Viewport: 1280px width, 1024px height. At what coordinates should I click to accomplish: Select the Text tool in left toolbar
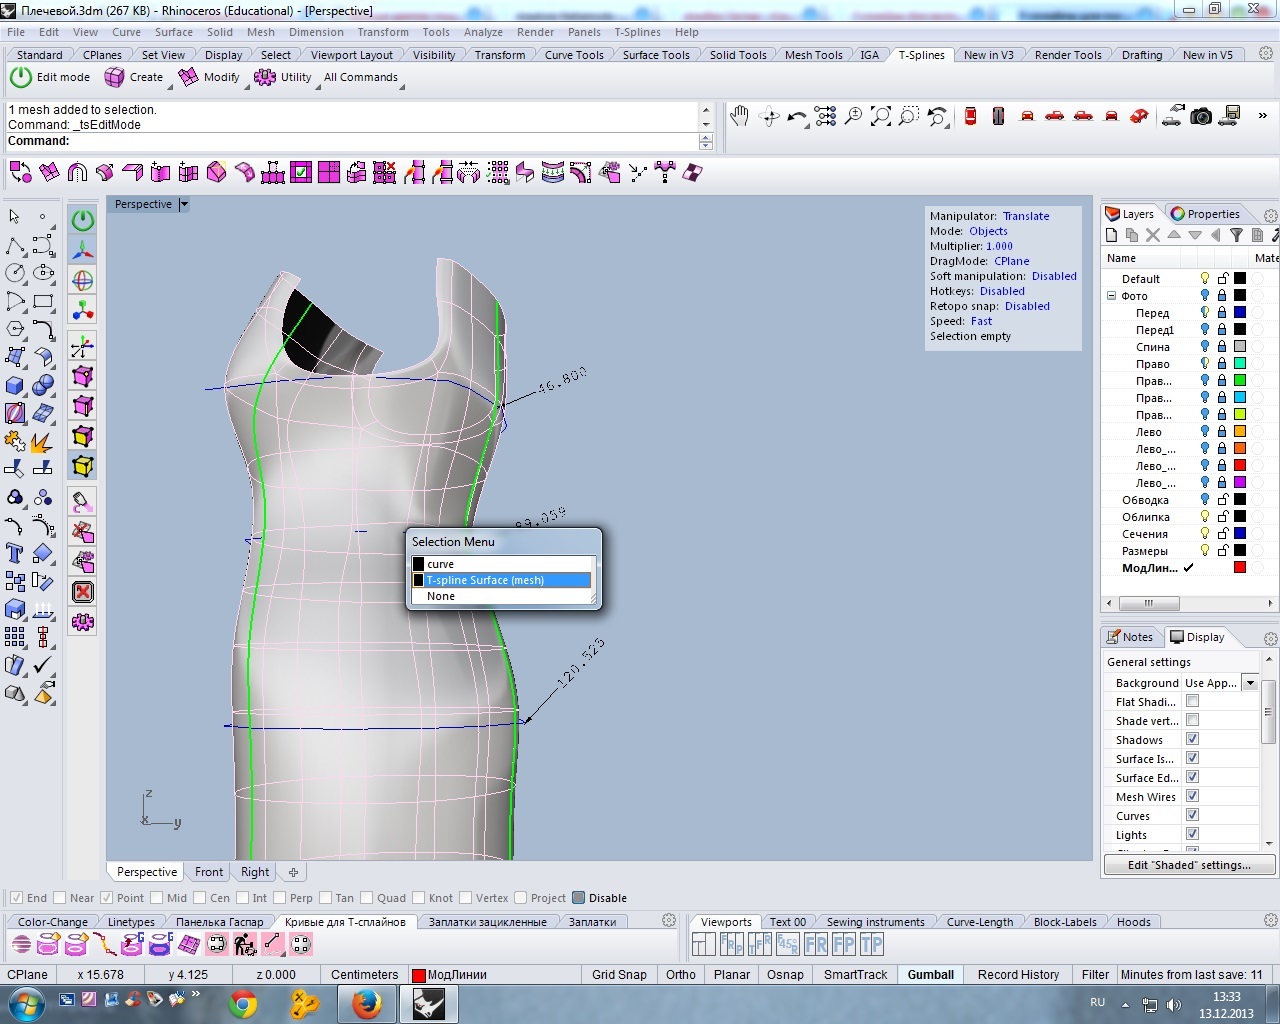click(15, 553)
